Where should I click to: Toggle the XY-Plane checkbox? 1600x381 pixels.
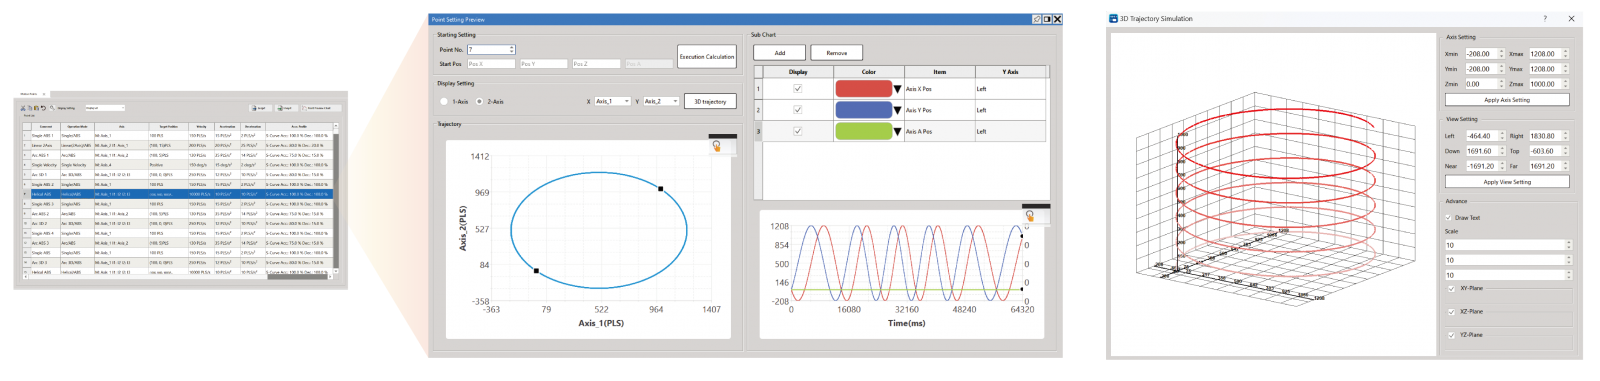[1452, 288]
